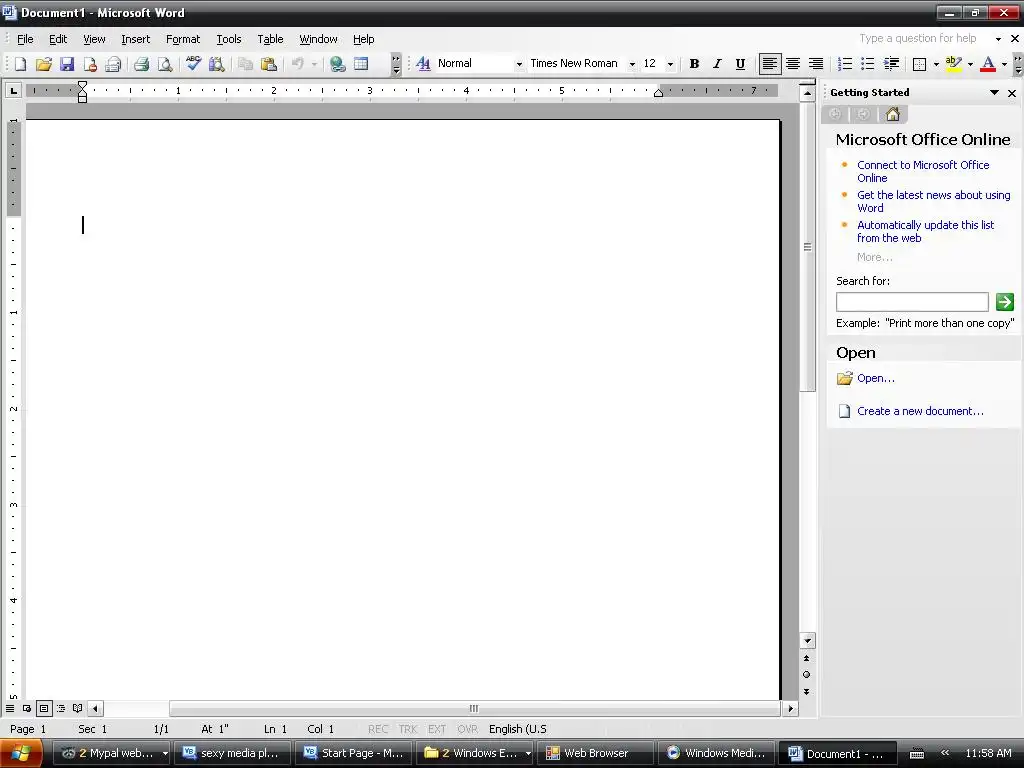Toggle Align Right paragraph alignment
This screenshot has height=768, width=1024.
(x=816, y=64)
